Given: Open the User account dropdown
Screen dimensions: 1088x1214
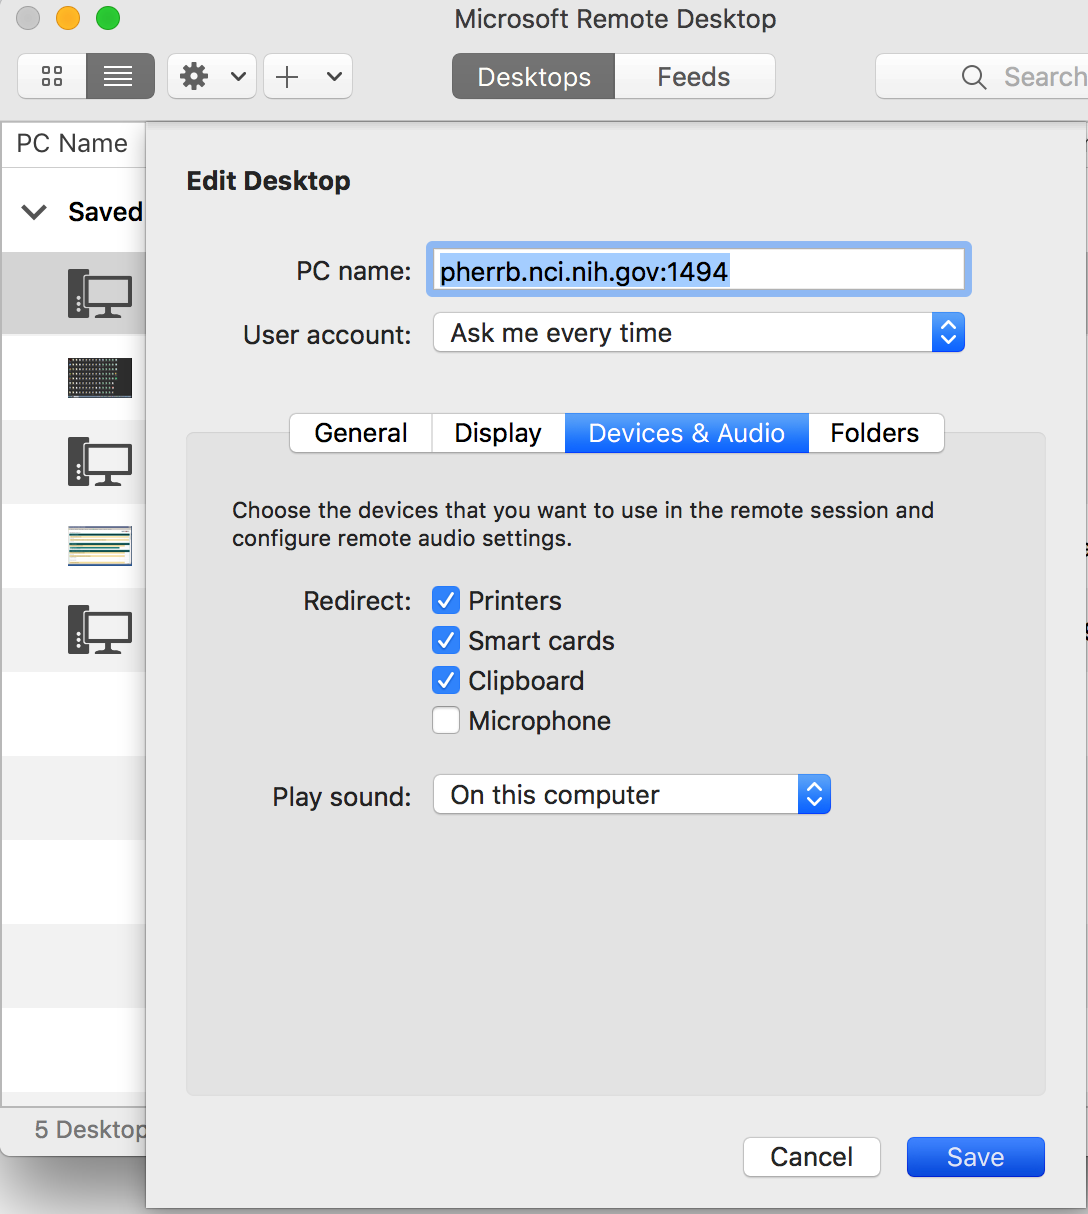Looking at the screenshot, I should click(699, 333).
